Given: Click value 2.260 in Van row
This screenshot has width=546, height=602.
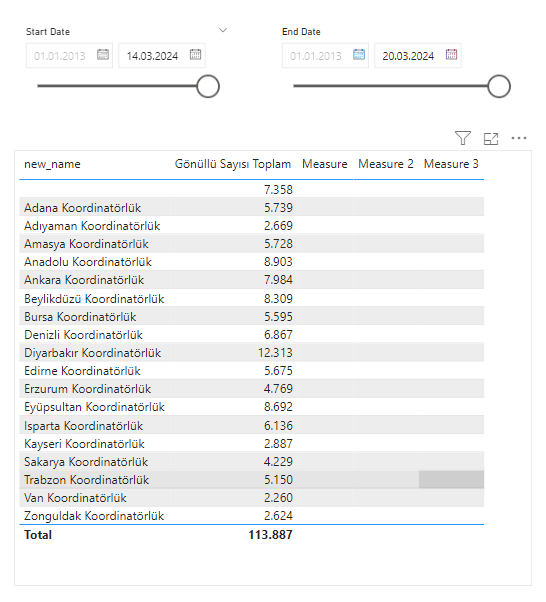Looking at the screenshot, I should point(278,498).
